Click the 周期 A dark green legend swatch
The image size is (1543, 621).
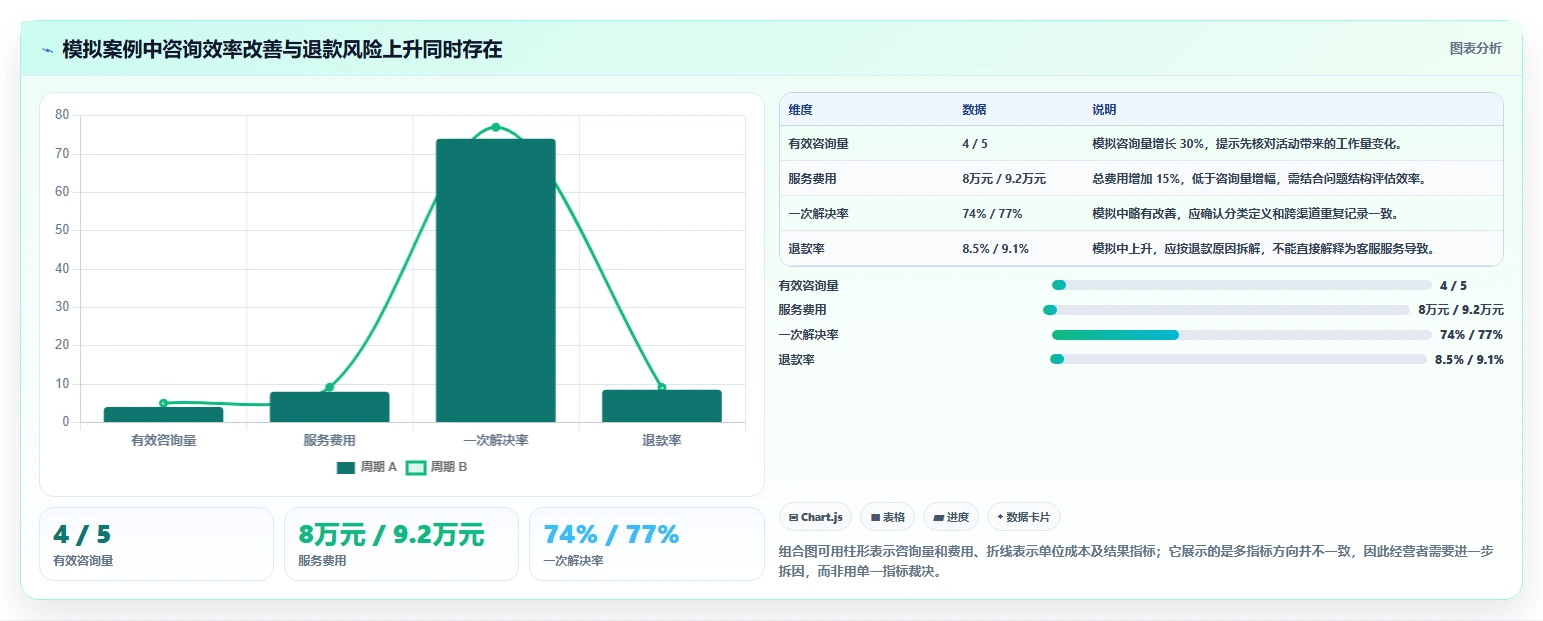(x=346, y=467)
